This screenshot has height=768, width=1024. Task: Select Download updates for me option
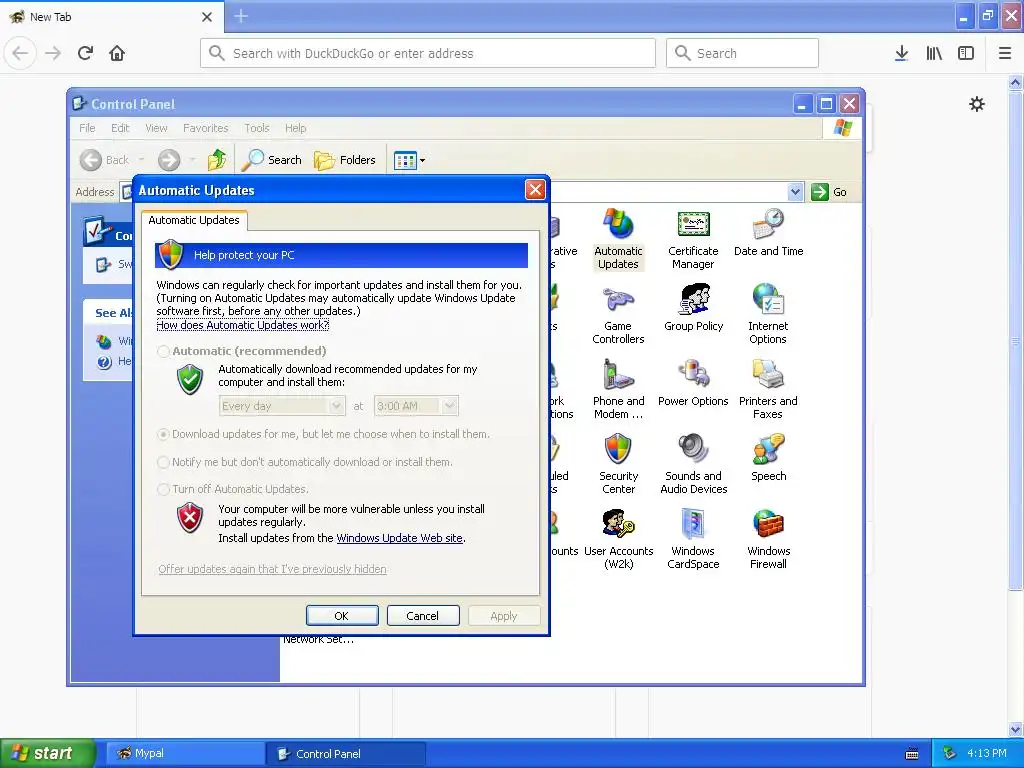[x=163, y=434]
